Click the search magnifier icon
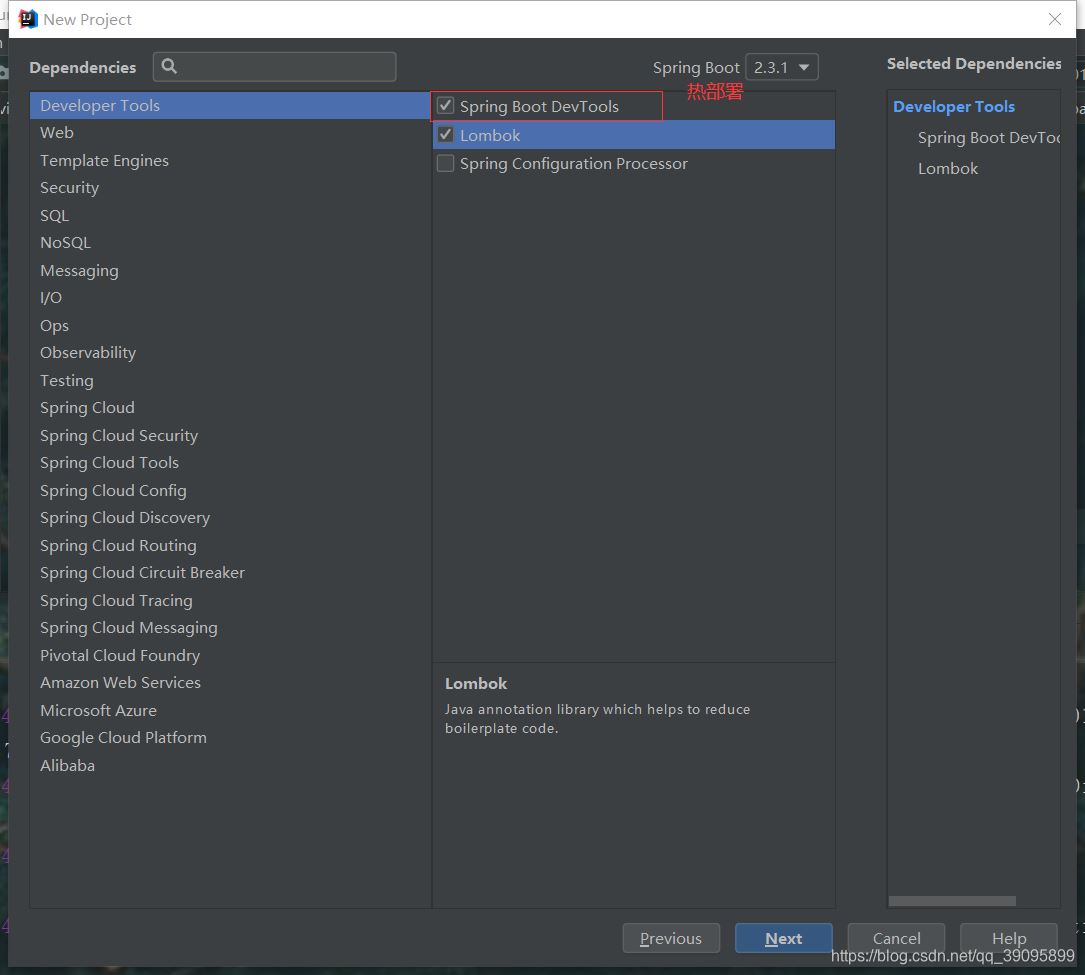 point(169,66)
